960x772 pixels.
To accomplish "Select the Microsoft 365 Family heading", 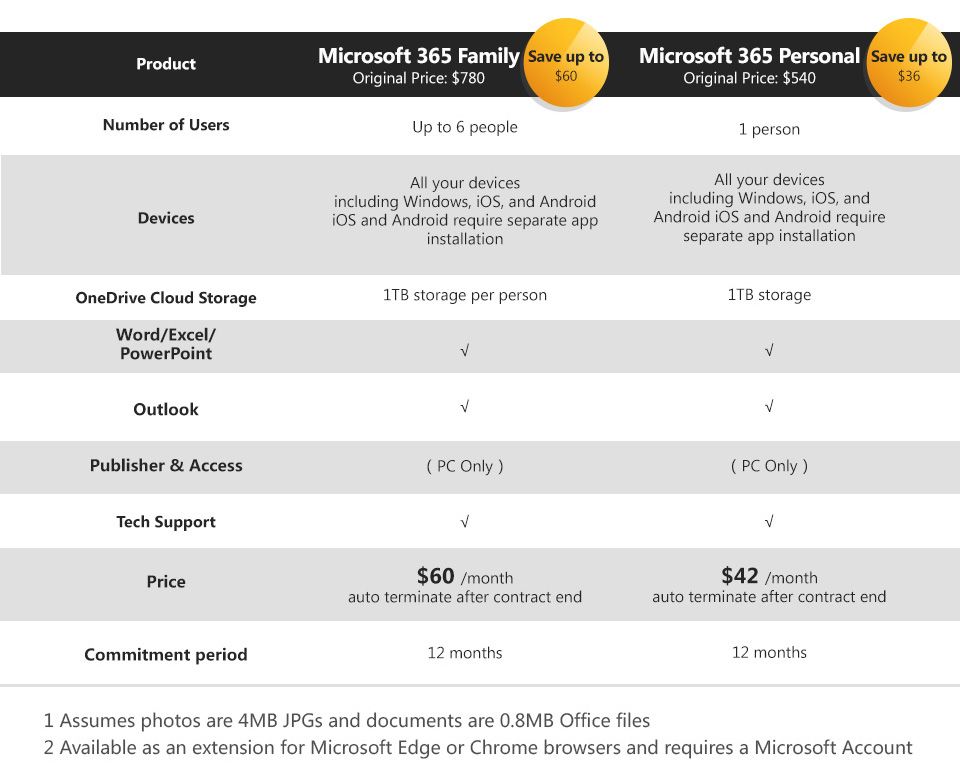I will (419, 56).
